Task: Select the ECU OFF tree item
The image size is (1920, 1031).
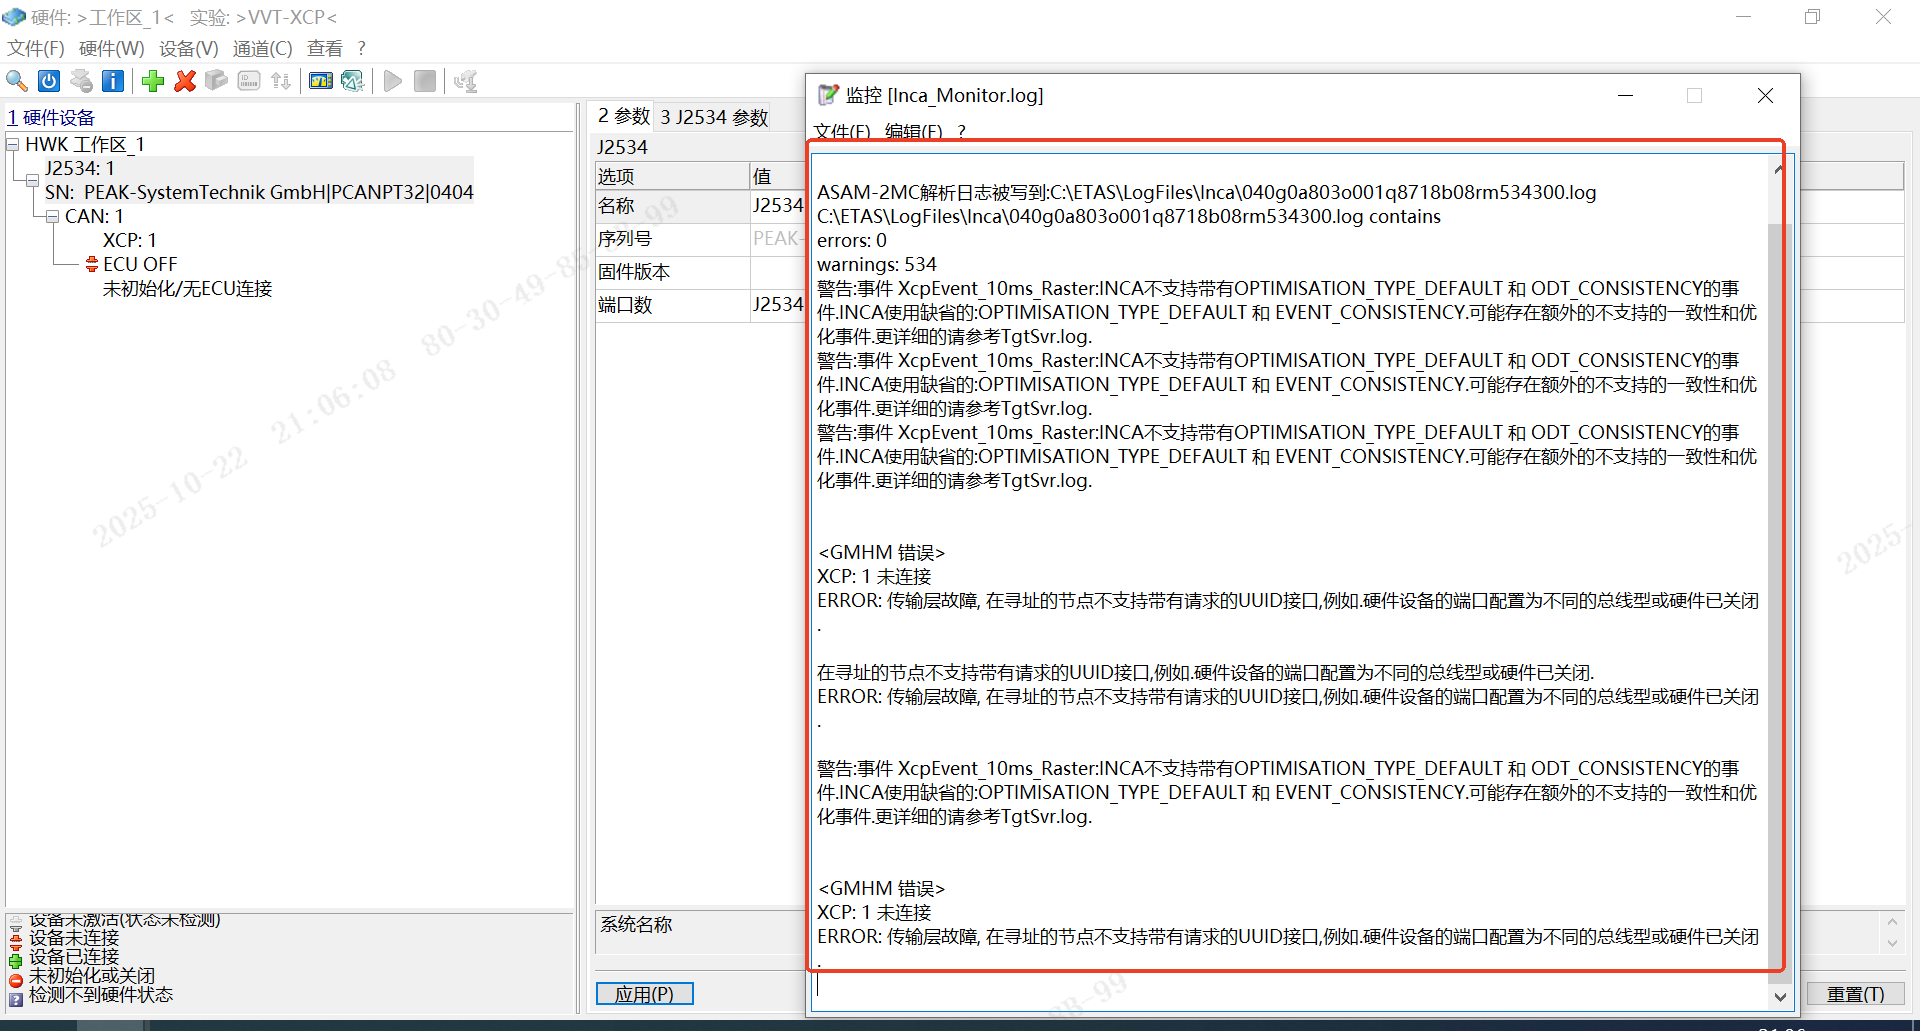Action: 140,265
